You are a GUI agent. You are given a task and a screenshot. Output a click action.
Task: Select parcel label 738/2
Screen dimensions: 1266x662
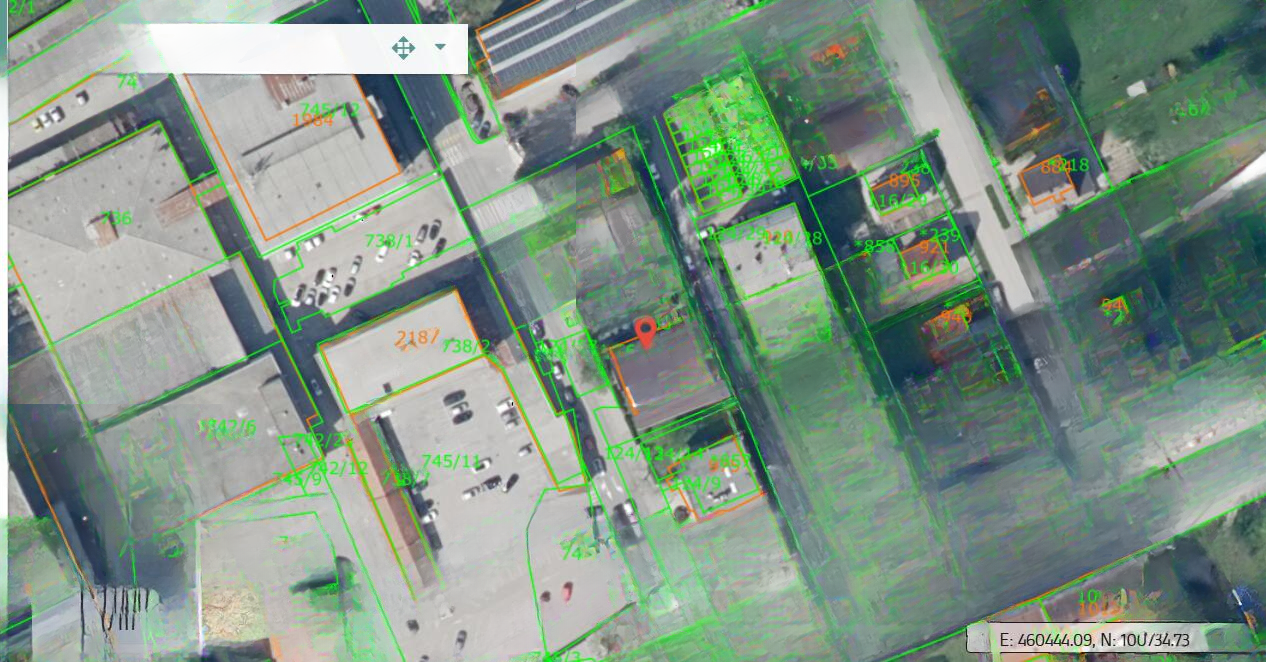pos(466,347)
